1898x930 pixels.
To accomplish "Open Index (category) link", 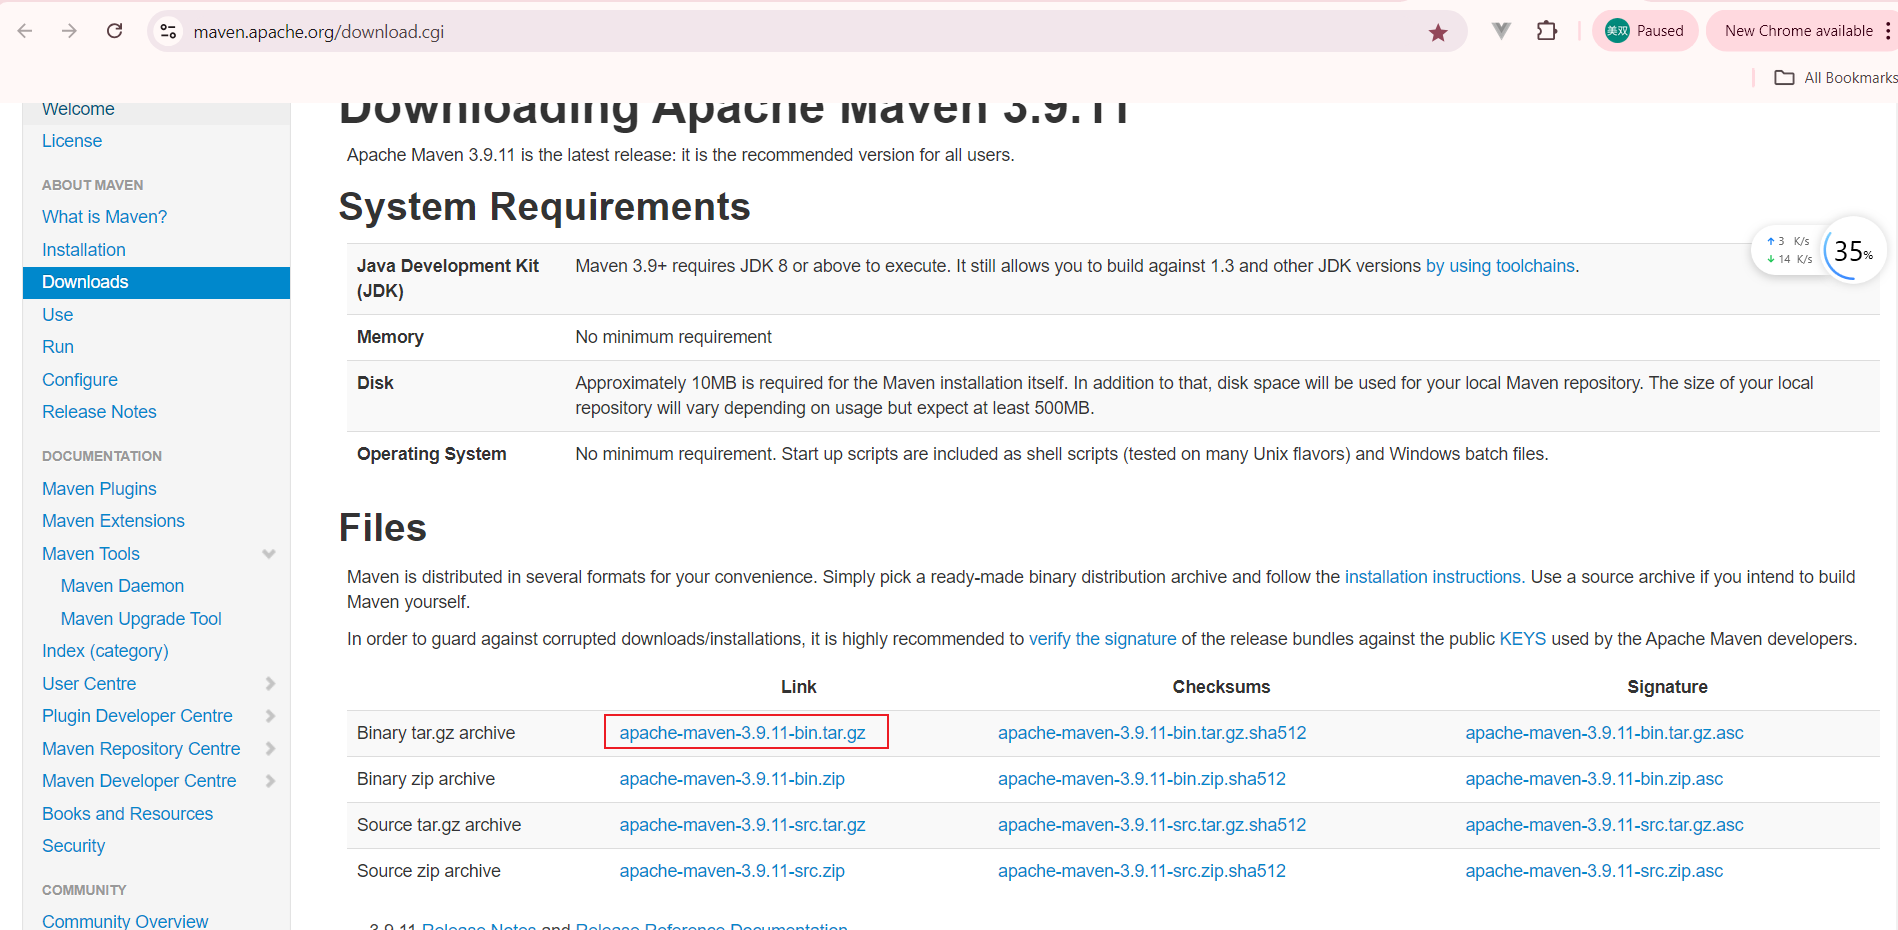I will point(105,651).
